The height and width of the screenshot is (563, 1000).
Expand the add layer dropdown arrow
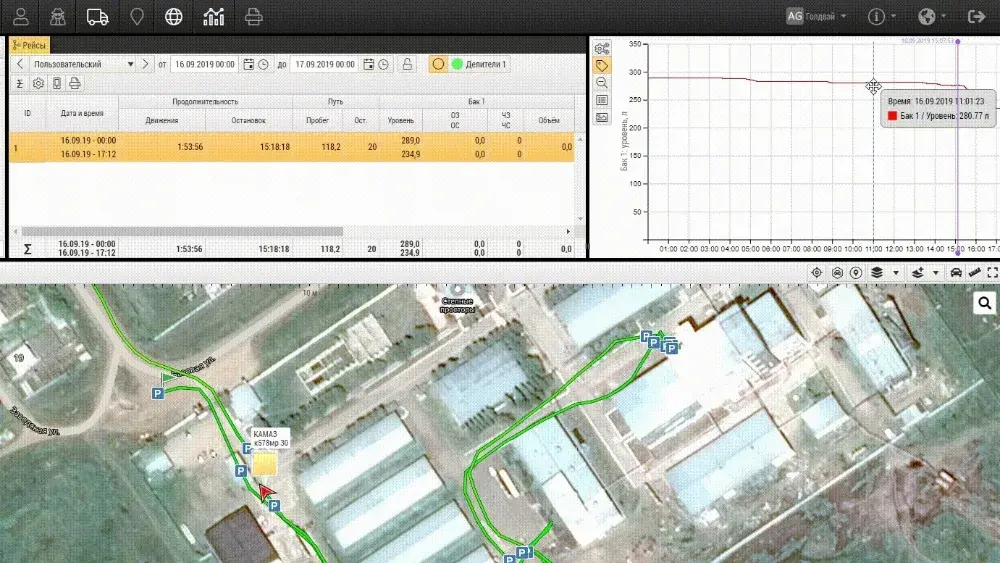click(x=936, y=273)
